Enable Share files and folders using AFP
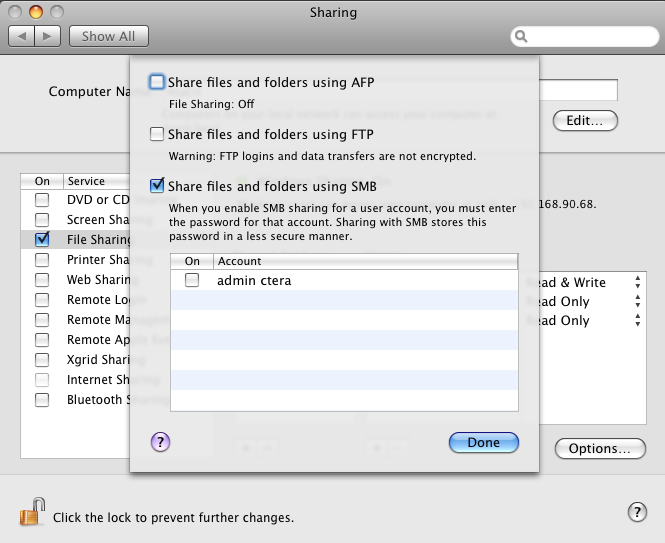 tap(156, 81)
